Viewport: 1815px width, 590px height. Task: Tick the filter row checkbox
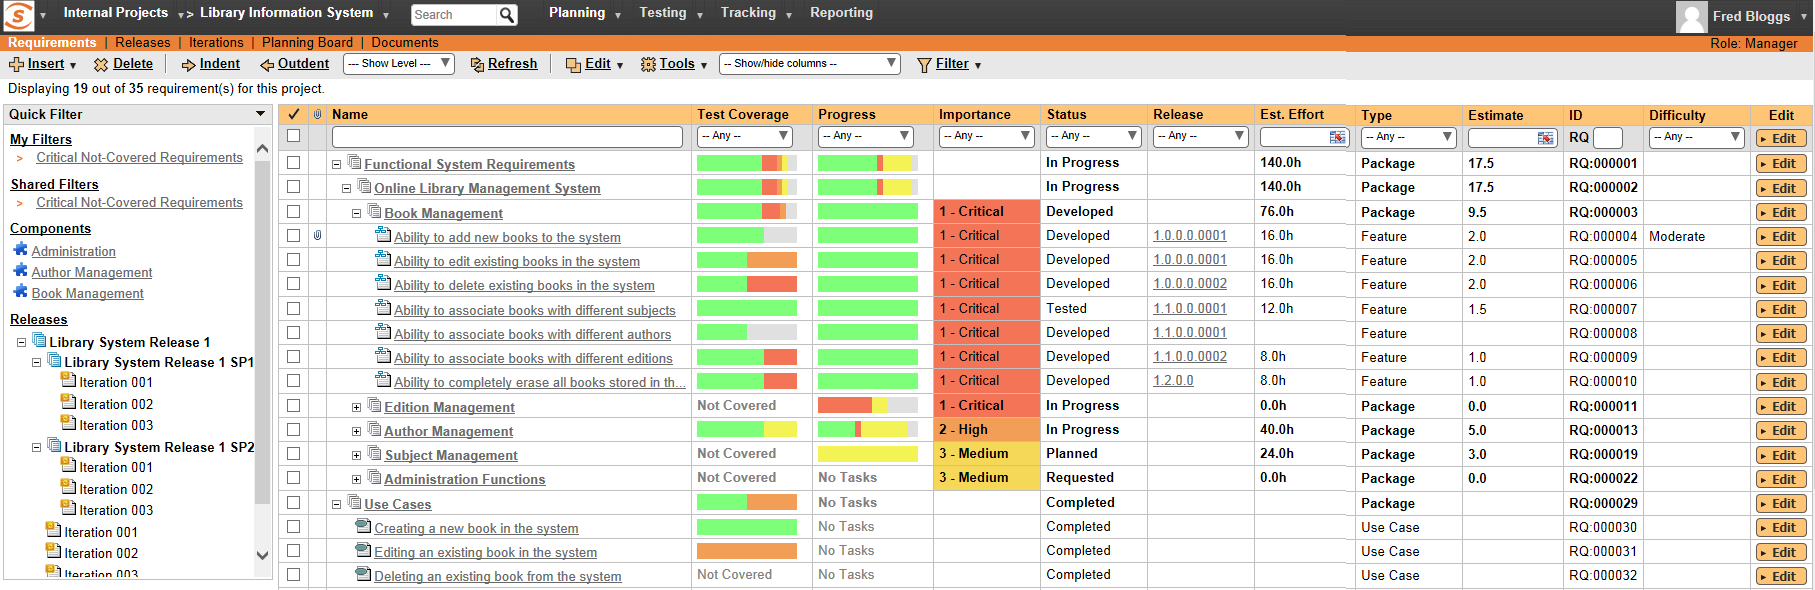293,136
